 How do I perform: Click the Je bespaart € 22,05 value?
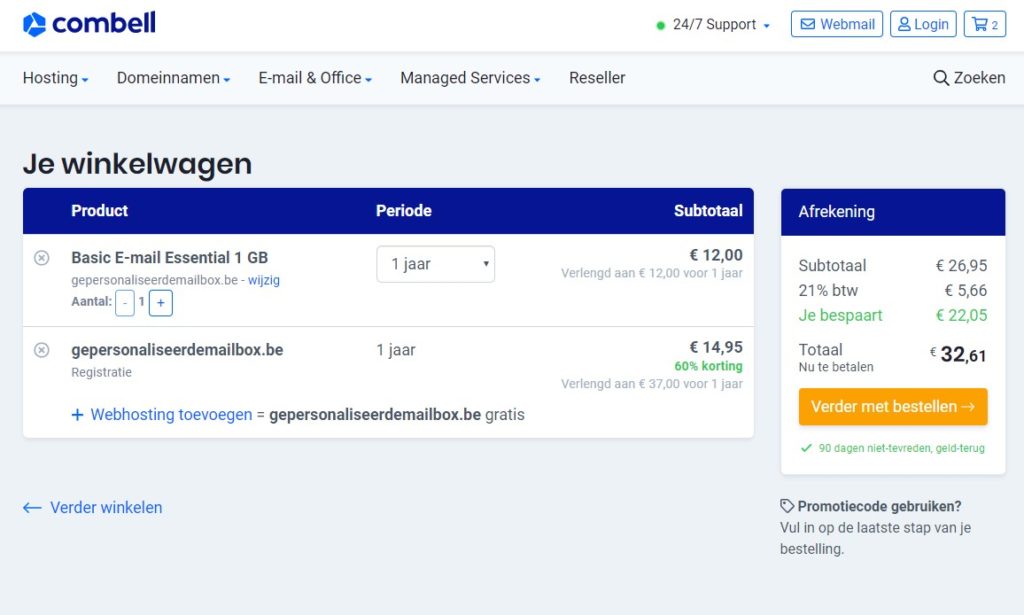pyautogui.click(x=961, y=315)
